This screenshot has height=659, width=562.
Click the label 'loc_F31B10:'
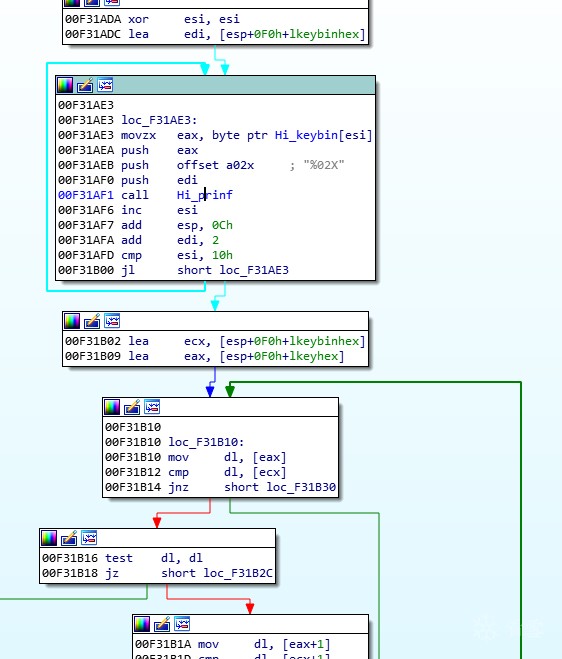coord(206,442)
